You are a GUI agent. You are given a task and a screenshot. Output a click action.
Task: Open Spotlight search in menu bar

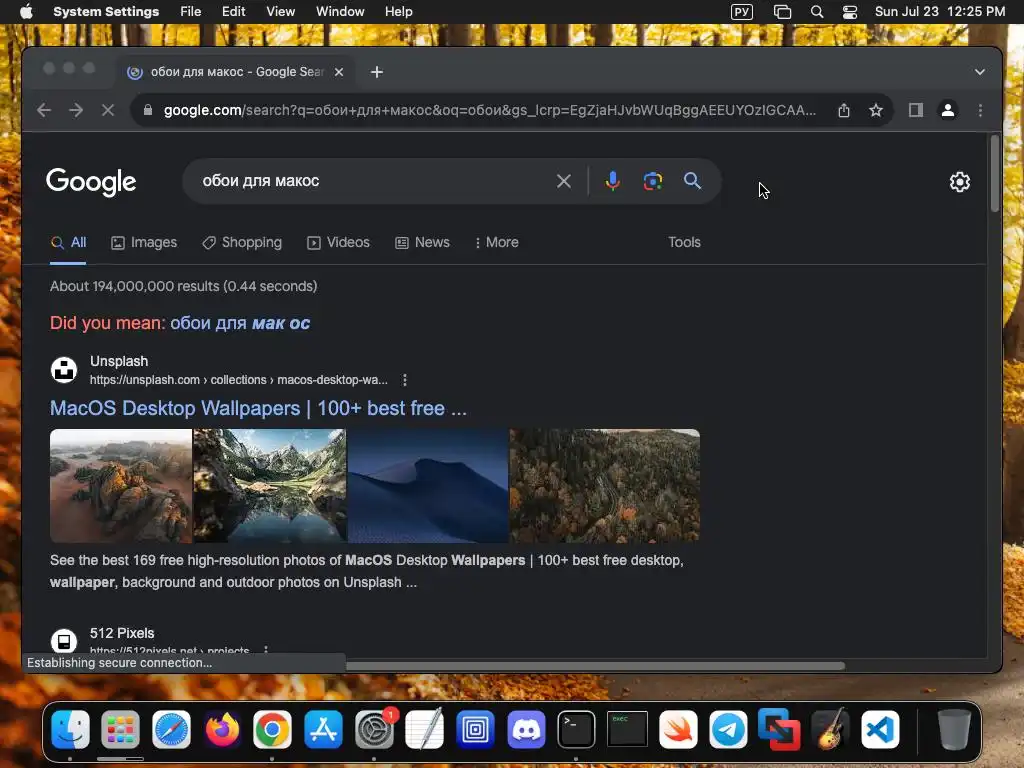(816, 12)
